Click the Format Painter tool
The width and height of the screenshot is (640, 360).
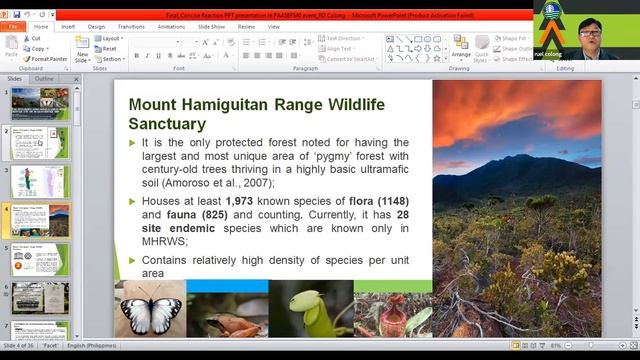tap(45, 59)
